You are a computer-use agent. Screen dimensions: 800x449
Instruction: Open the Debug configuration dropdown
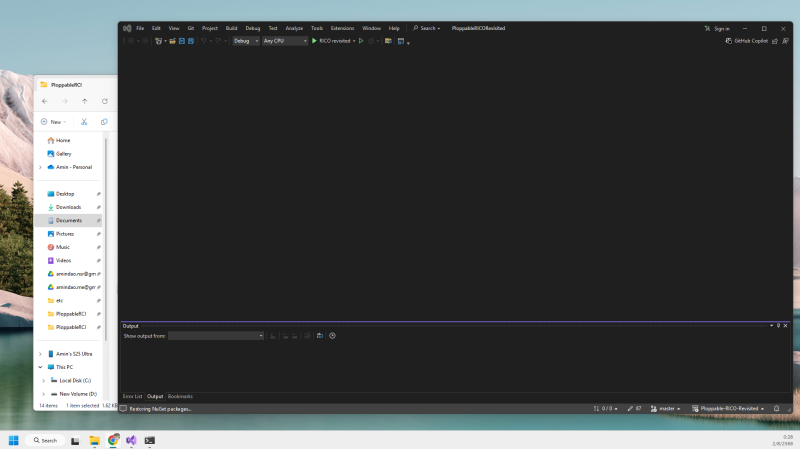(x=245, y=41)
